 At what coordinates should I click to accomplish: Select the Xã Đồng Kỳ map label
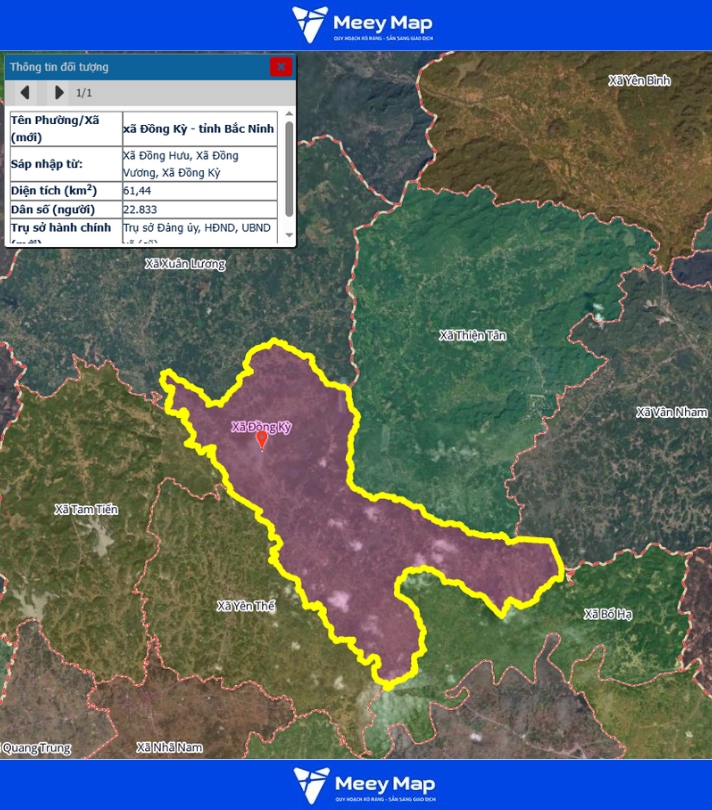pos(261,426)
